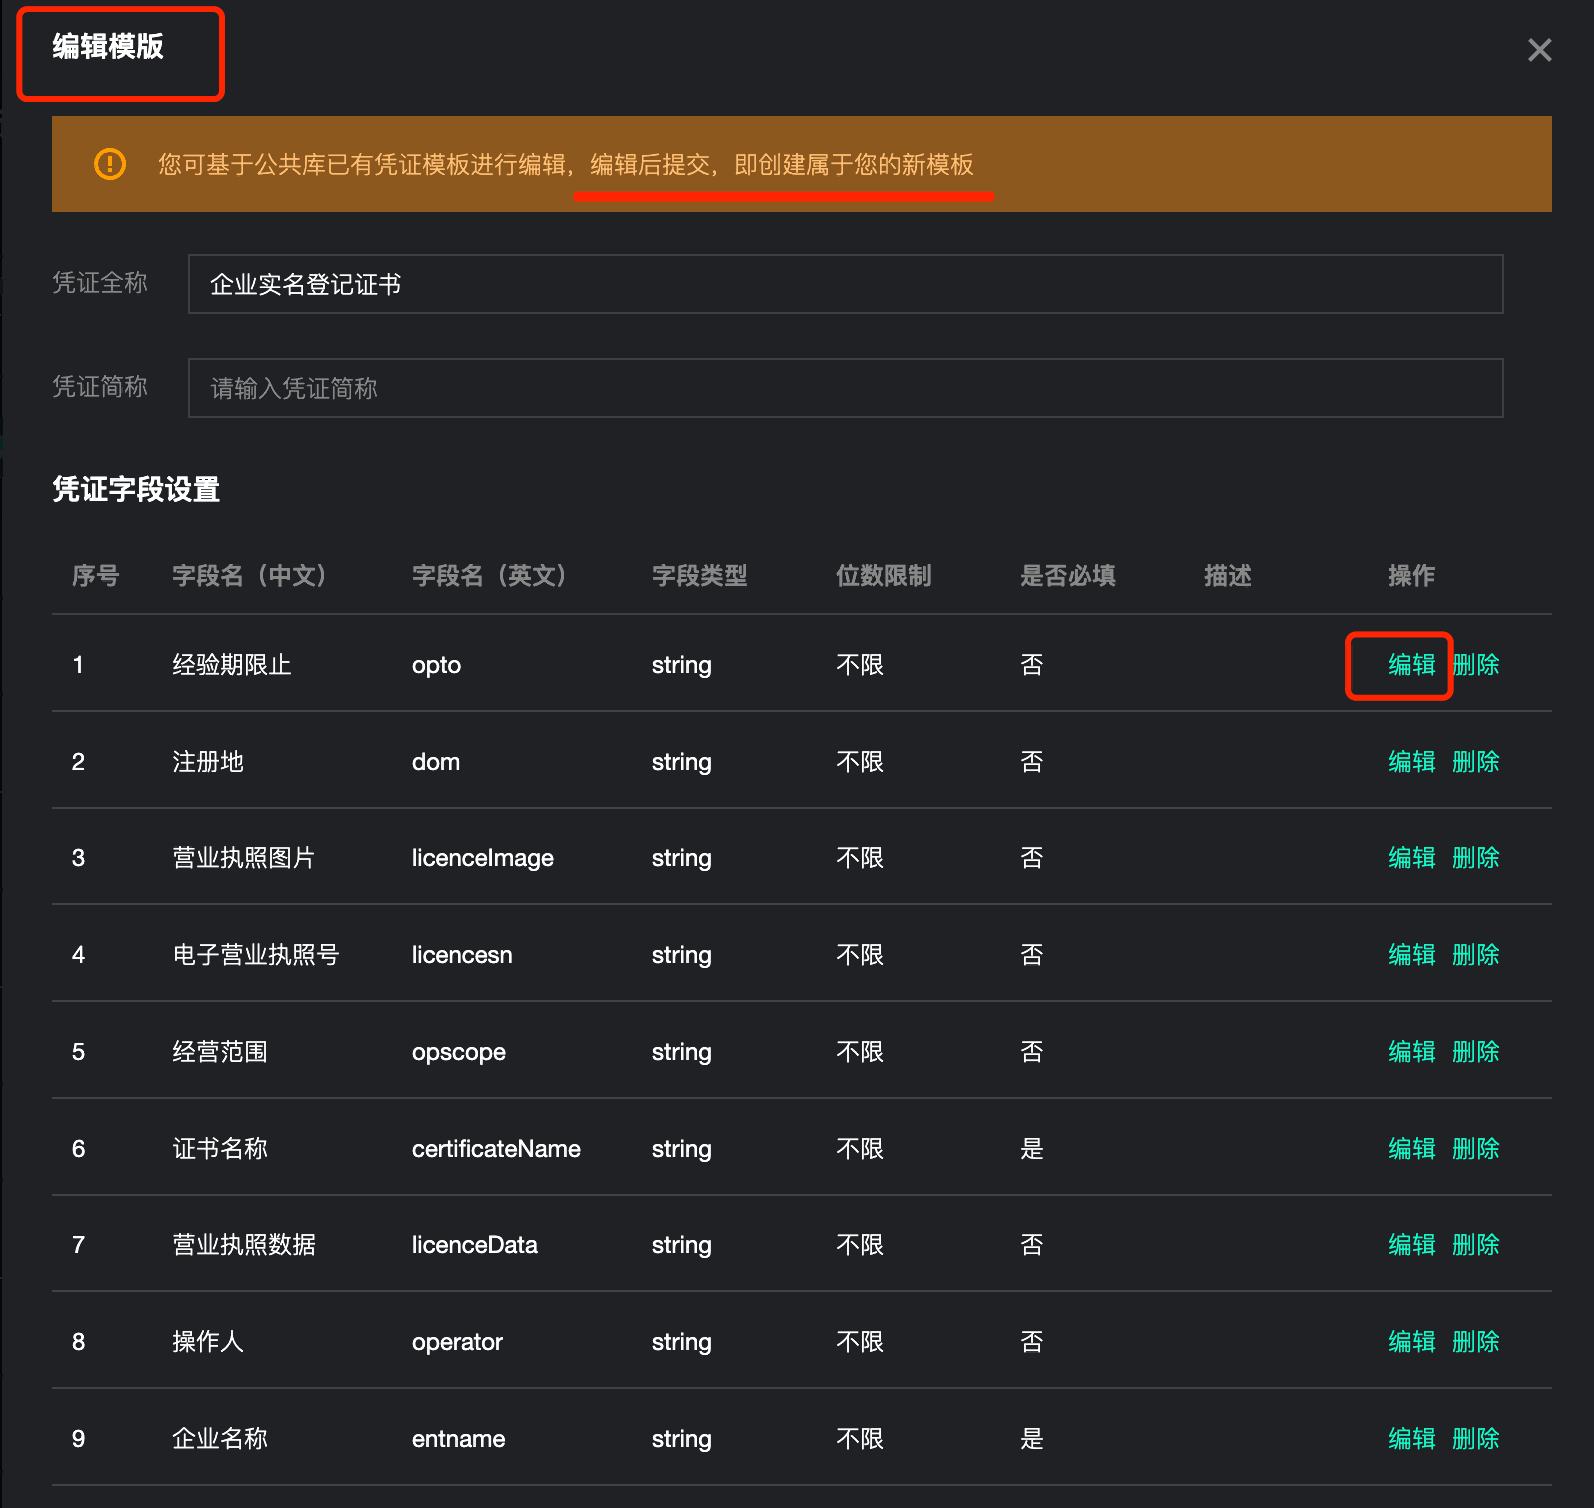Close the edit template dialog
Screen dimensions: 1594x1508
(x=1539, y=50)
